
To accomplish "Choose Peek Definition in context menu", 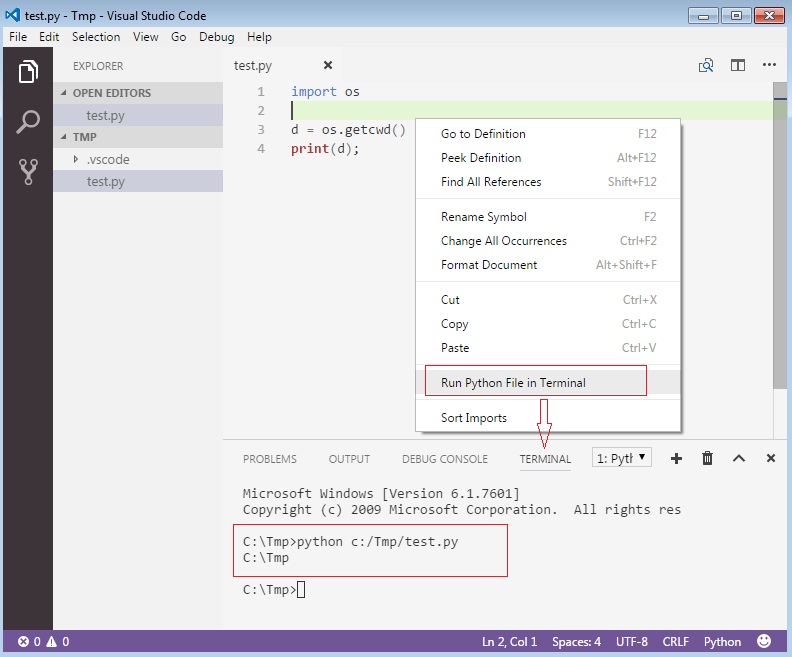I will 548,158.
